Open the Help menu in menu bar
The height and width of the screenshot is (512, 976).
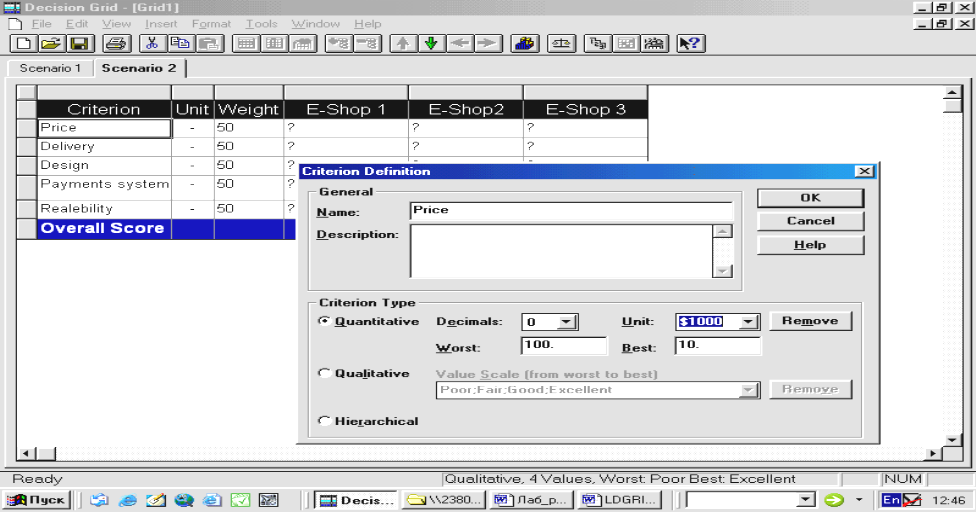click(368, 24)
